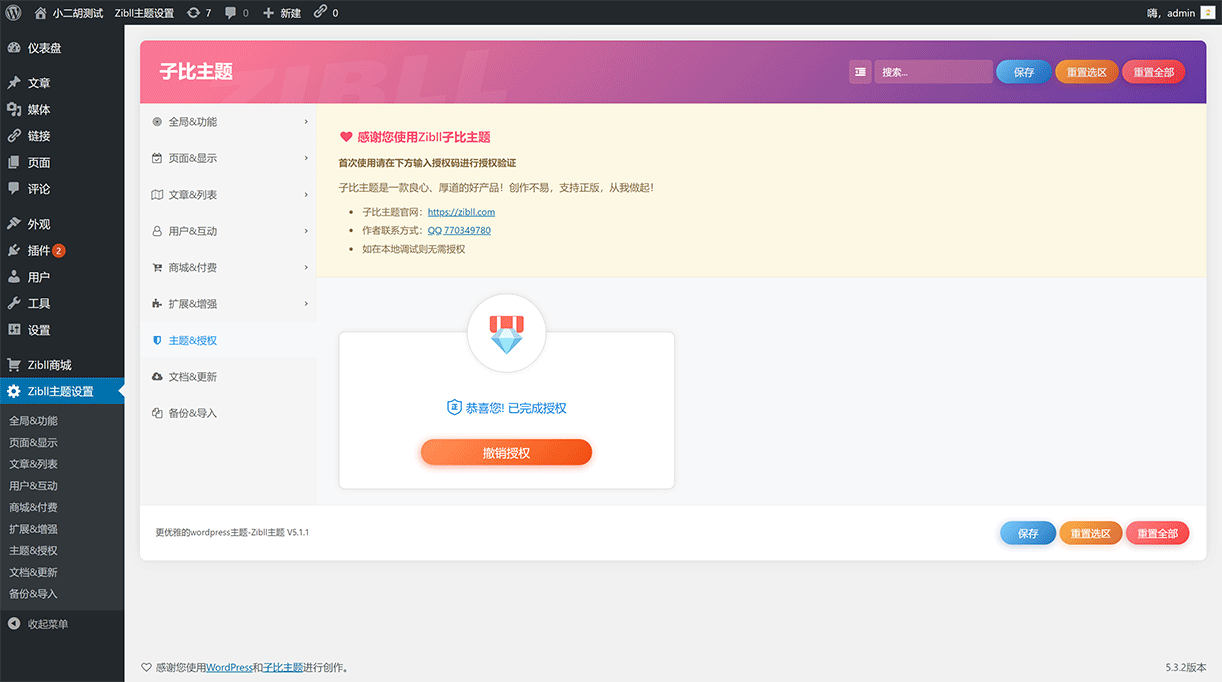Expand the 商城&付费 settings section

click(228, 267)
